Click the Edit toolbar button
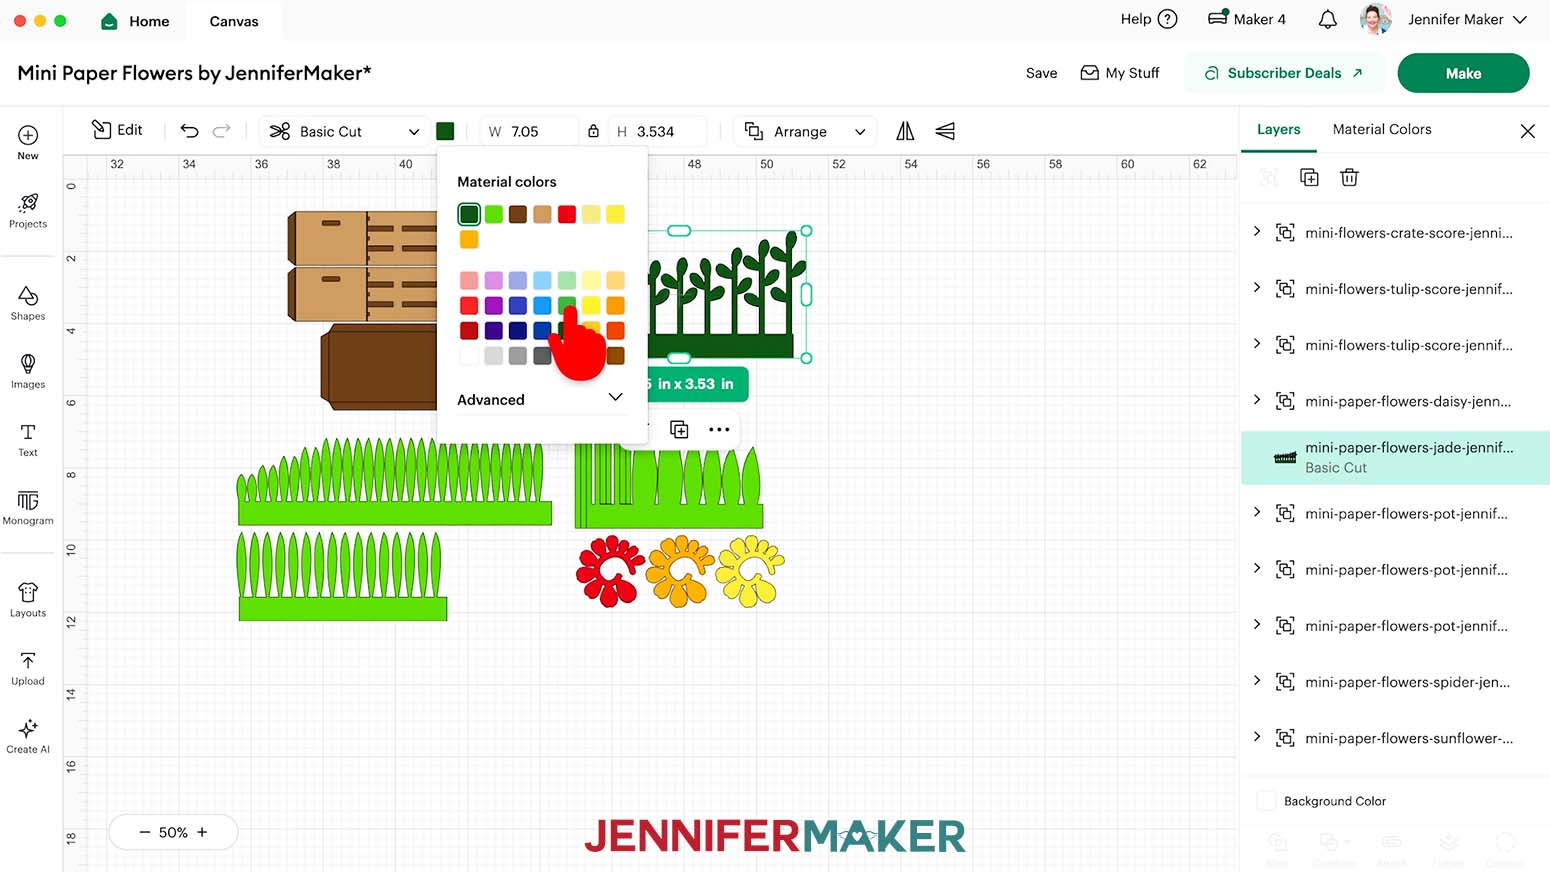 click(x=117, y=130)
